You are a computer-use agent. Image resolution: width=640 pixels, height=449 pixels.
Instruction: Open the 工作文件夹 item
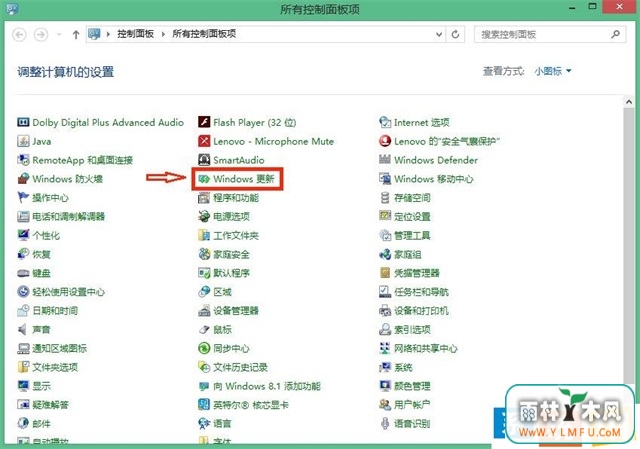pos(229,236)
